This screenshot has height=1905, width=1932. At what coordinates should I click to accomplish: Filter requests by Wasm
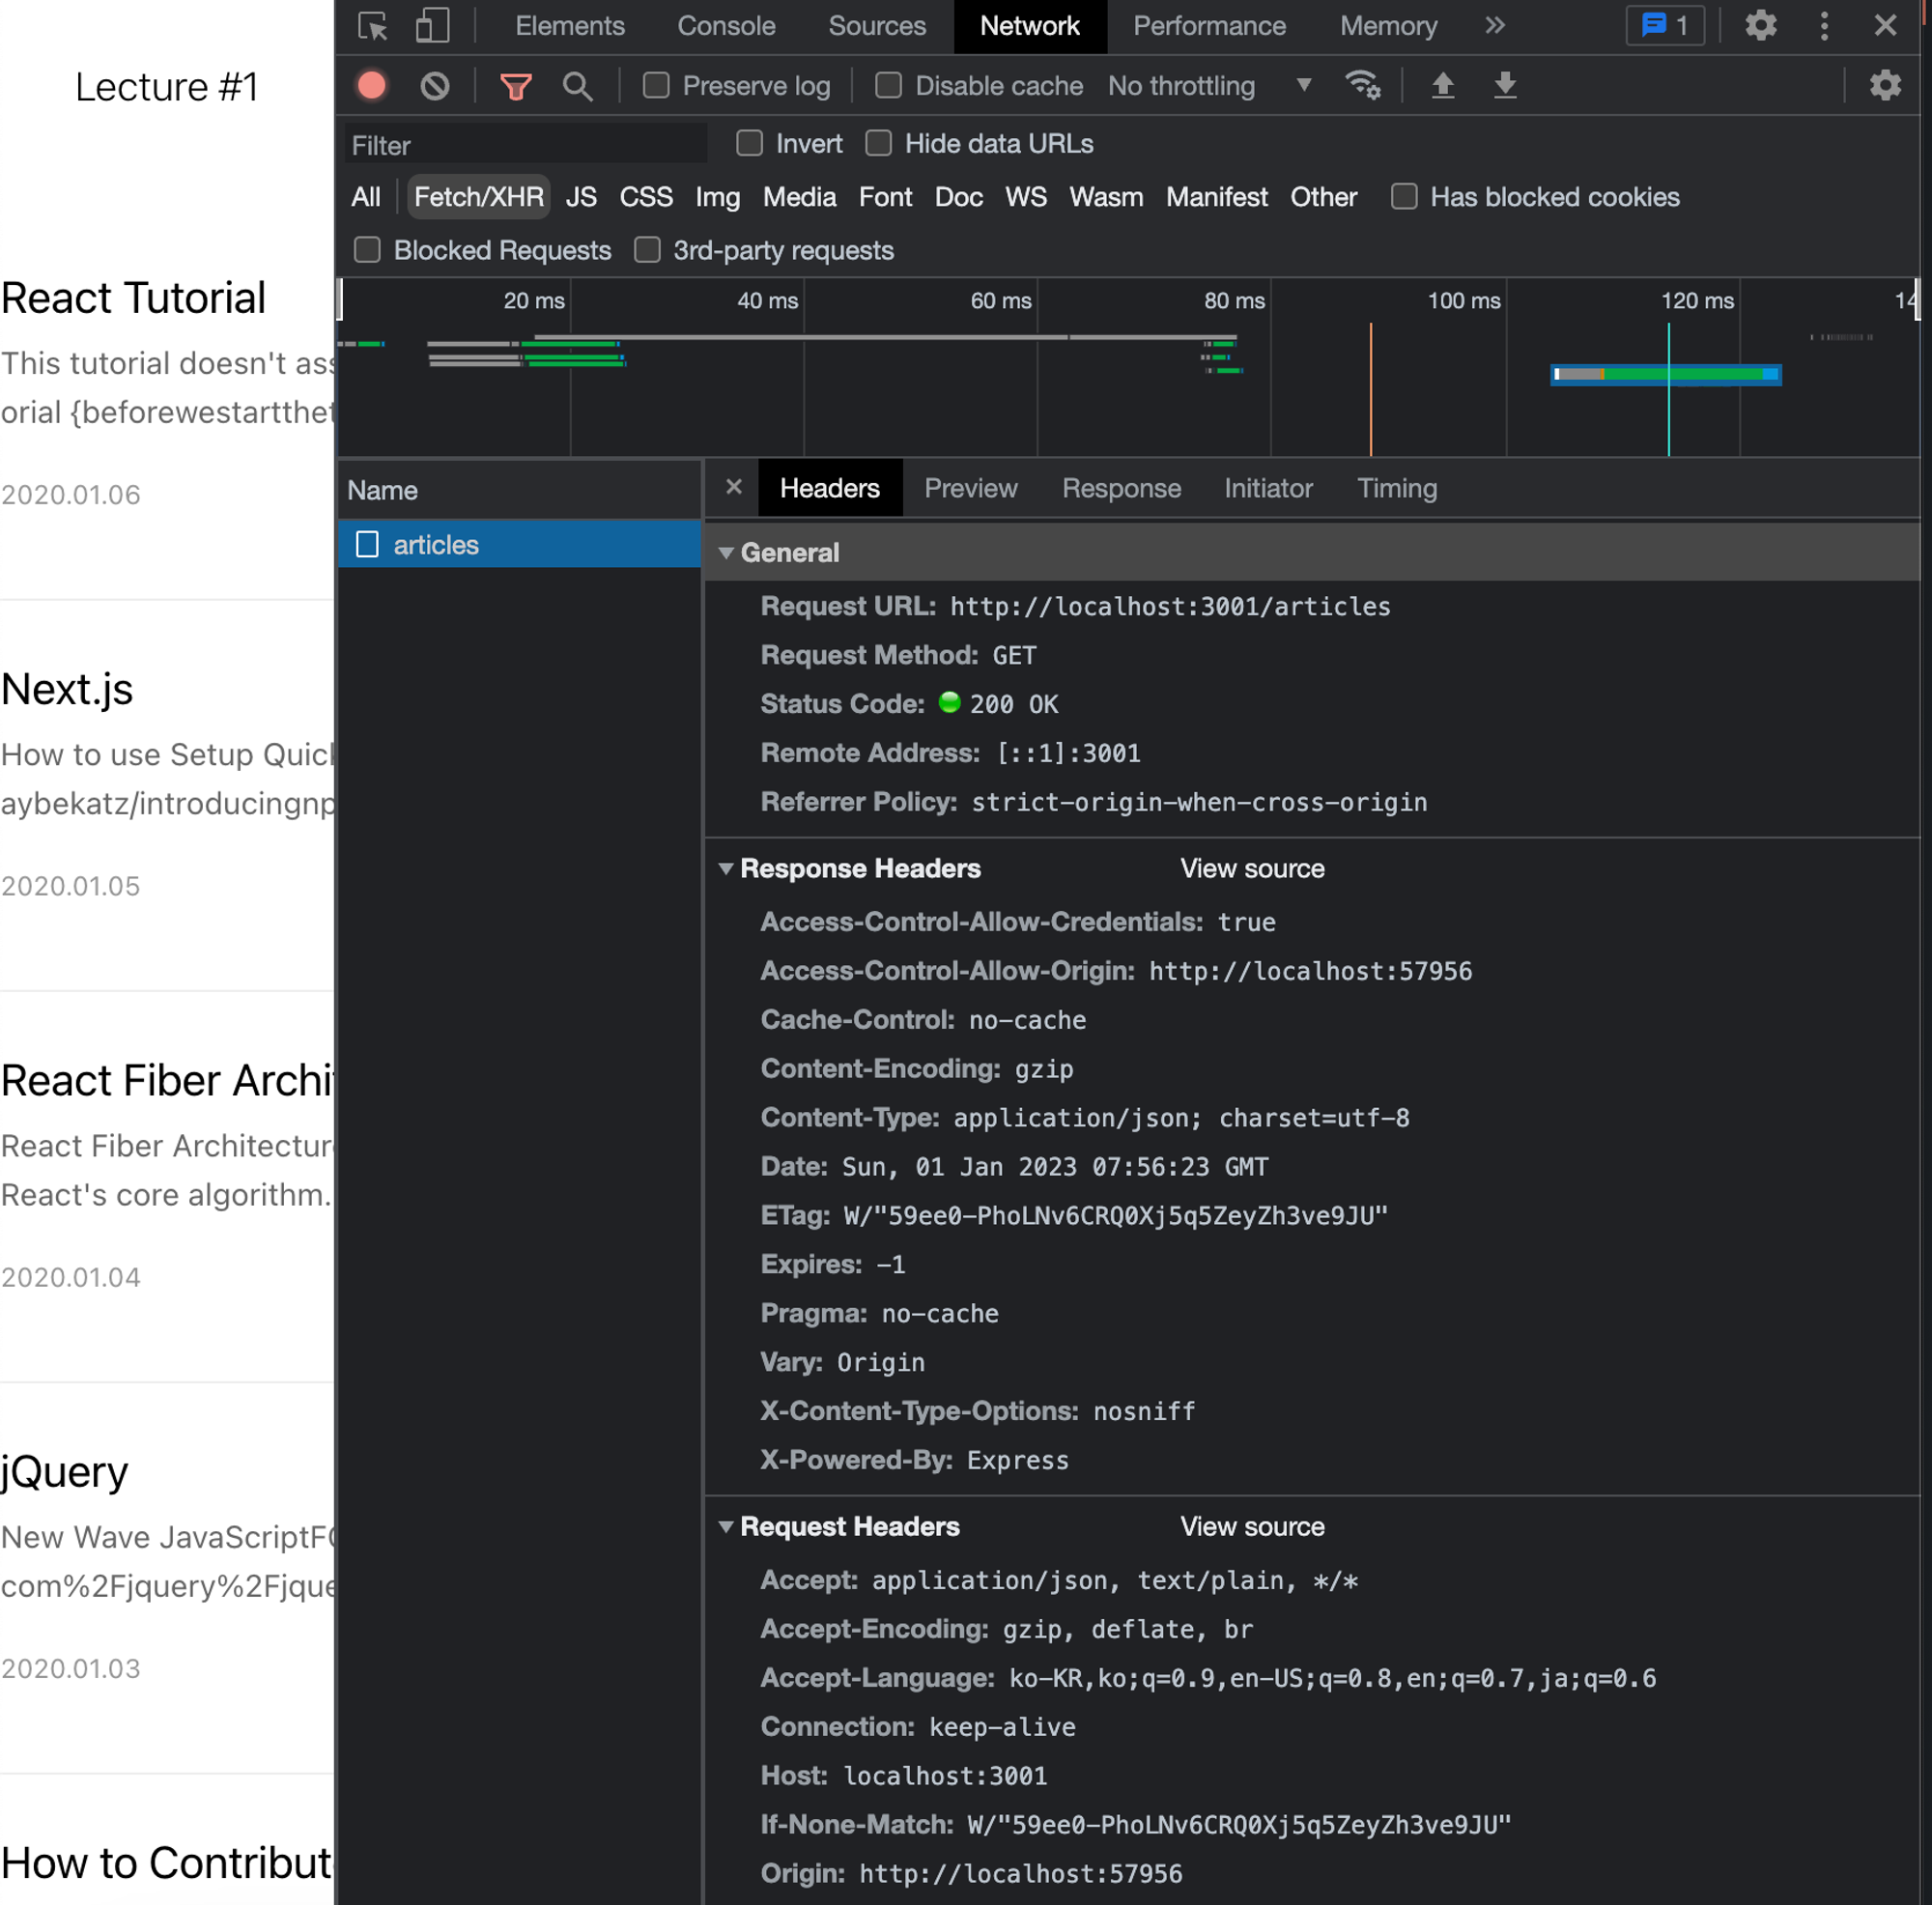pyautogui.click(x=1106, y=197)
